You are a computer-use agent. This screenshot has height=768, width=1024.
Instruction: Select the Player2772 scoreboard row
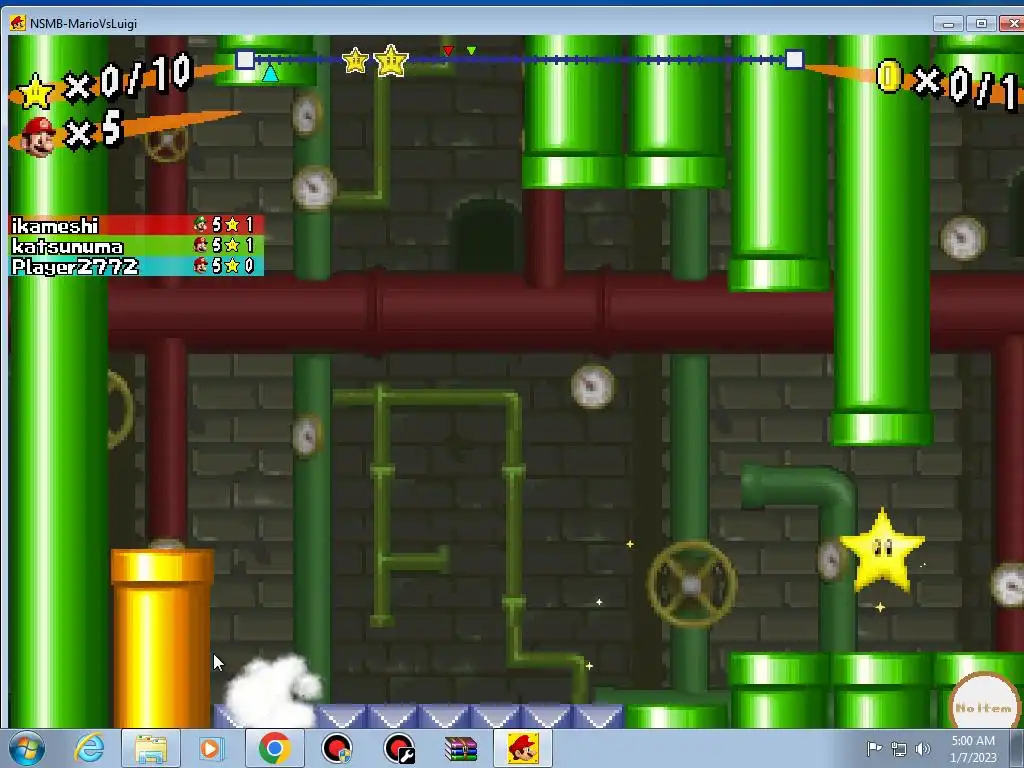coord(136,266)
